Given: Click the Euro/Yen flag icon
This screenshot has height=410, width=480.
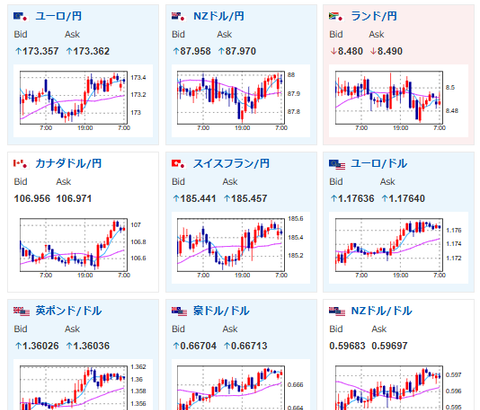Looking at the screenshot, I should pos(20,16).
